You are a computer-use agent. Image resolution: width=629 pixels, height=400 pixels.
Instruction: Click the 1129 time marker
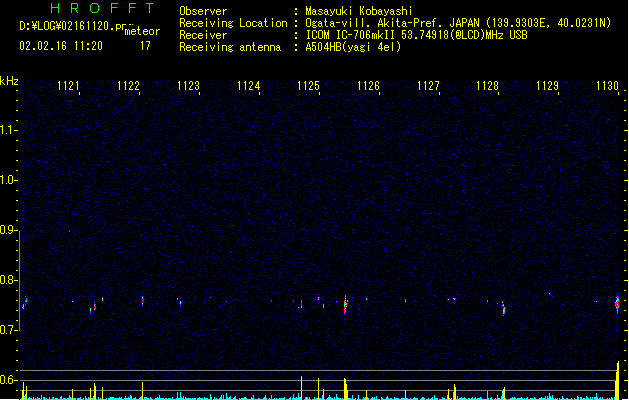(x=547, y=86)
